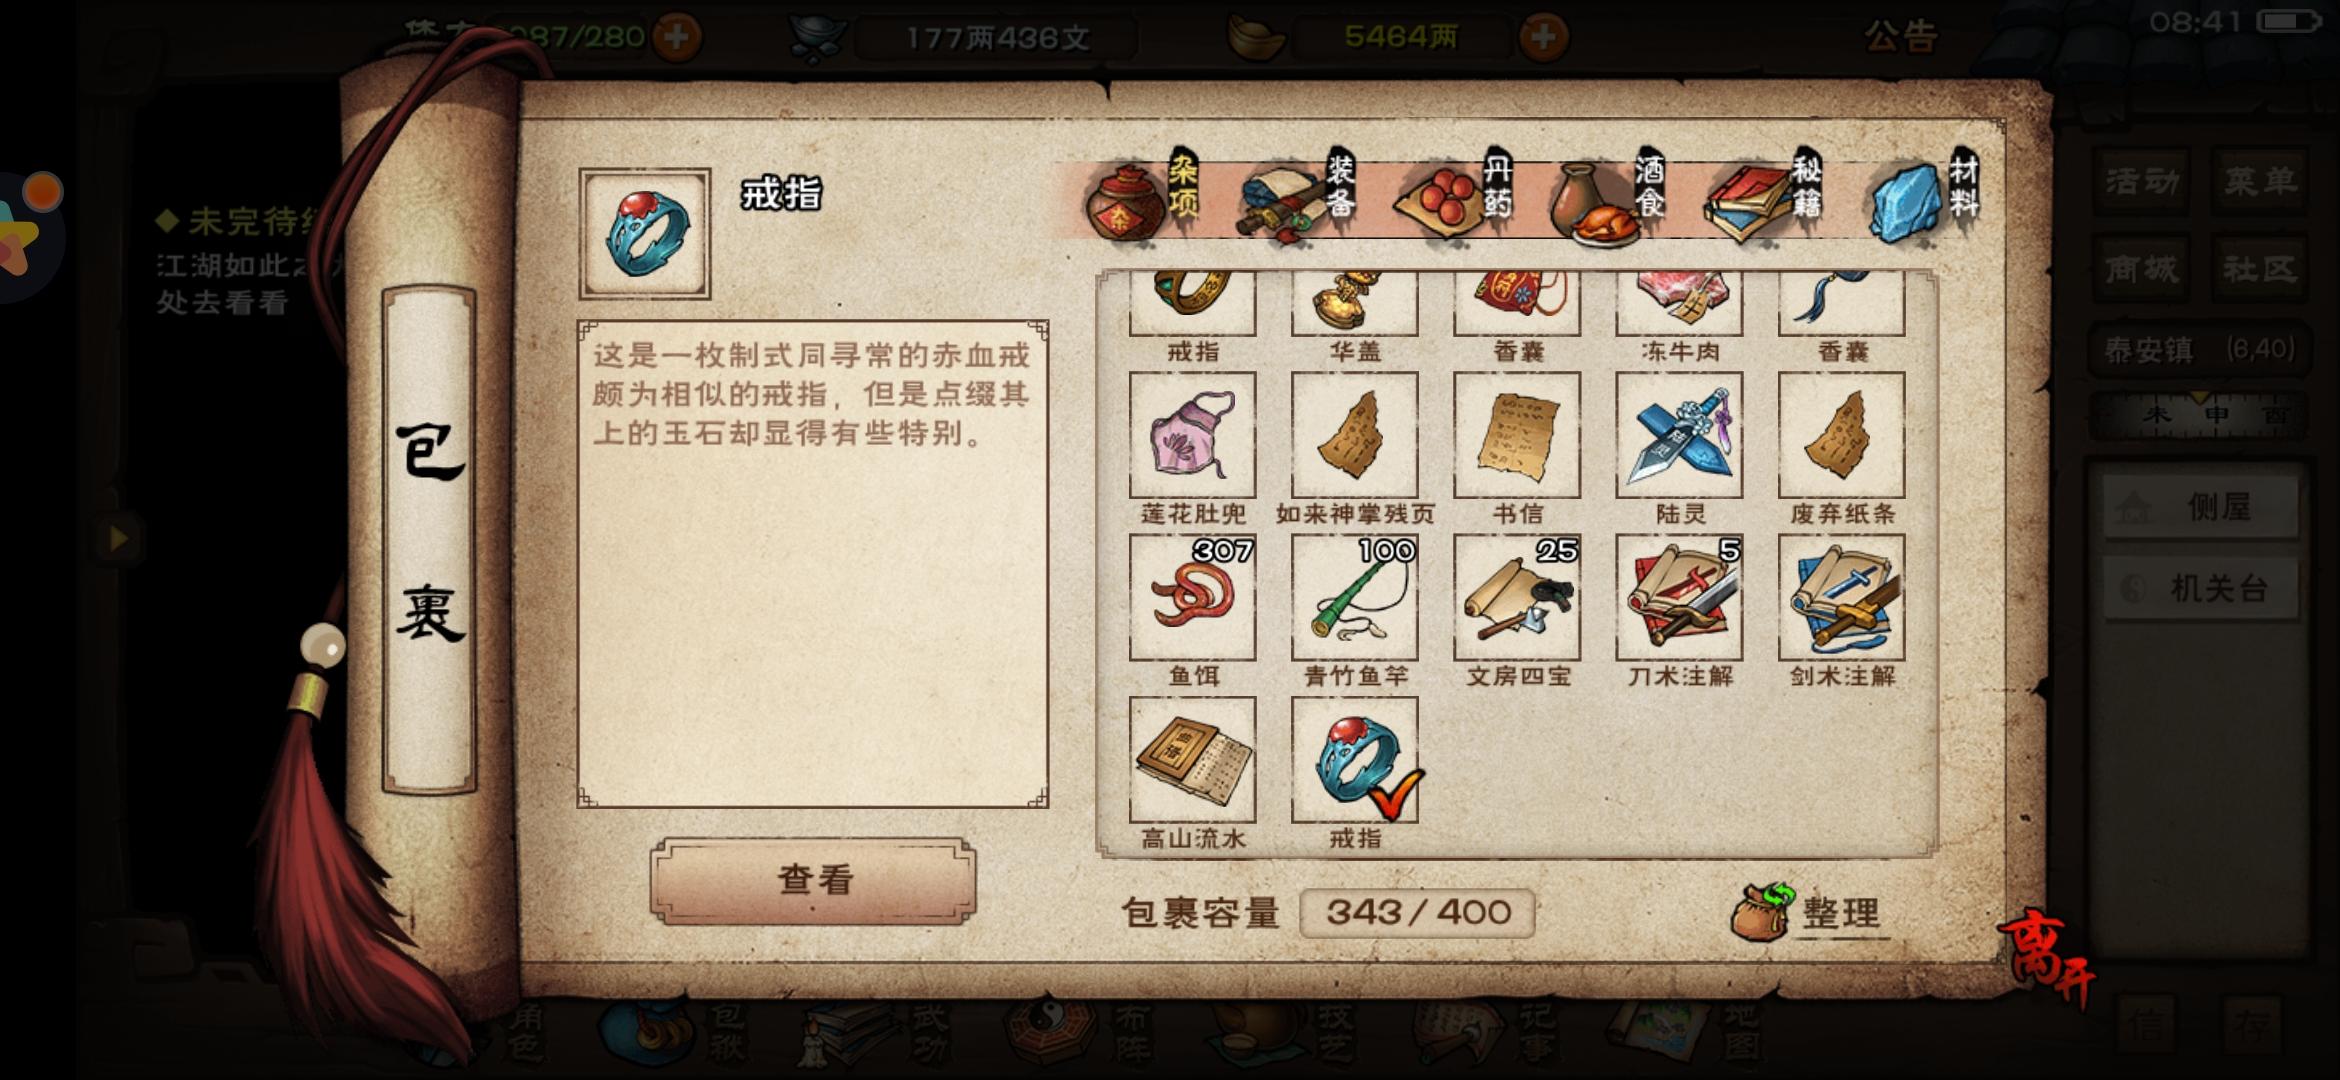2340x1080 pixels.
Task: Deselect the checked 戒指 ring item
Action: pyautogui.click(x=1354, y=760)
